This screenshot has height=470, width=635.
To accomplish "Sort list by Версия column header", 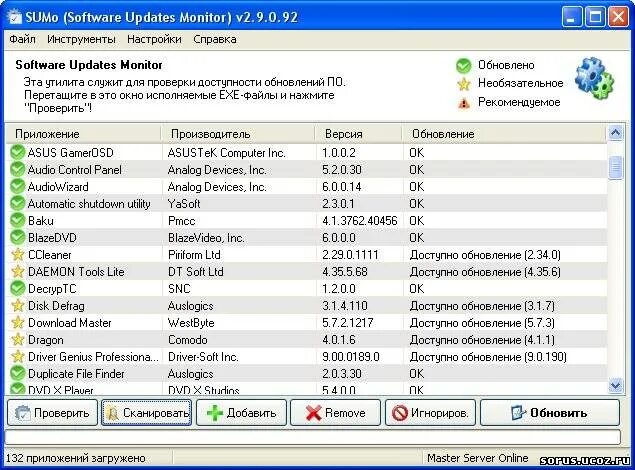I will coord(358,134).
